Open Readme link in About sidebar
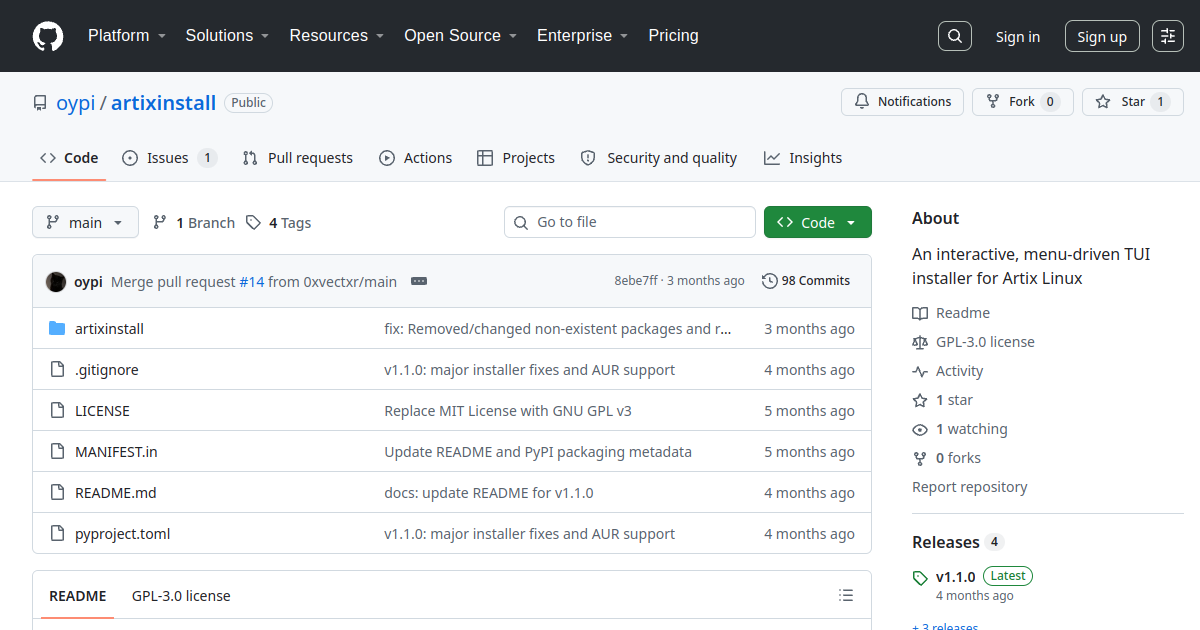 point(951,313)
